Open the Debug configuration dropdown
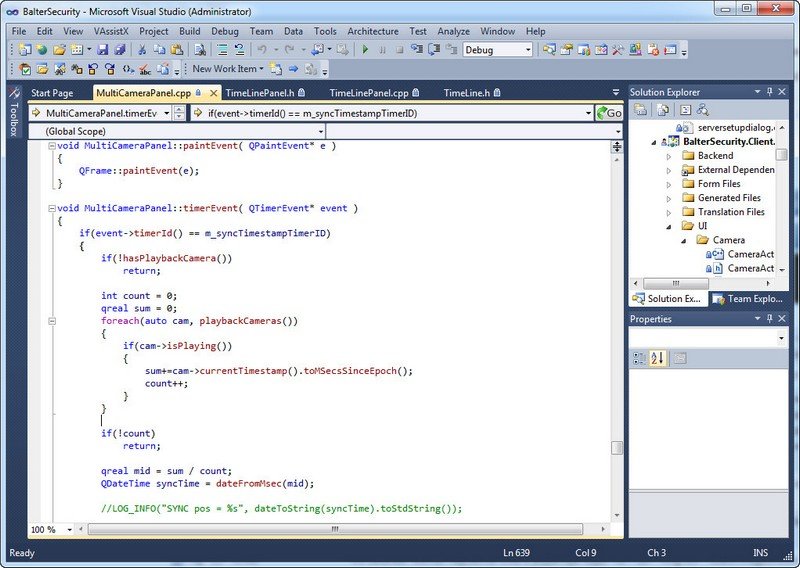The height and width of the screenshot is (568, 800). 527,49
